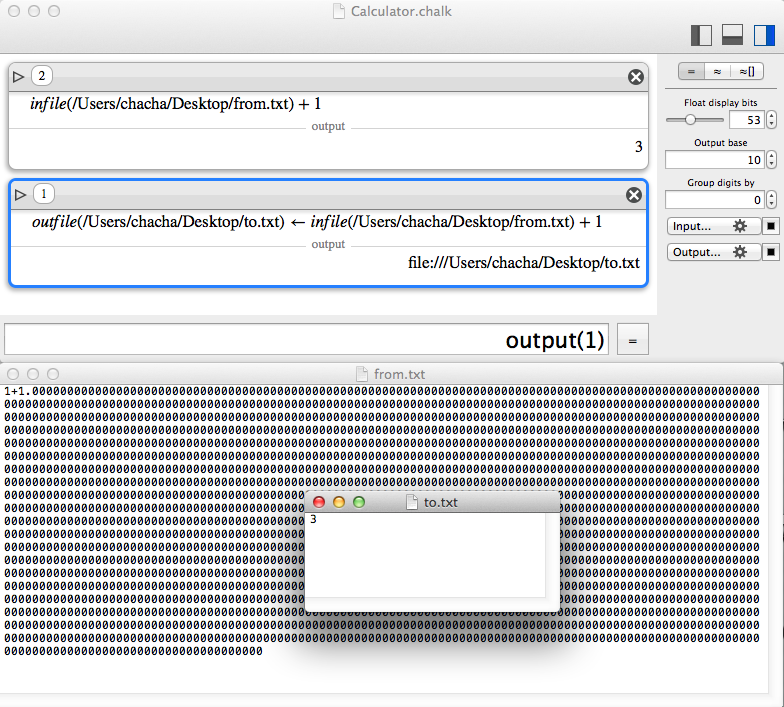Click the 'output' divider label in entry 1
Viewport: 784px width, 707px height.
[x=328, y=244]
